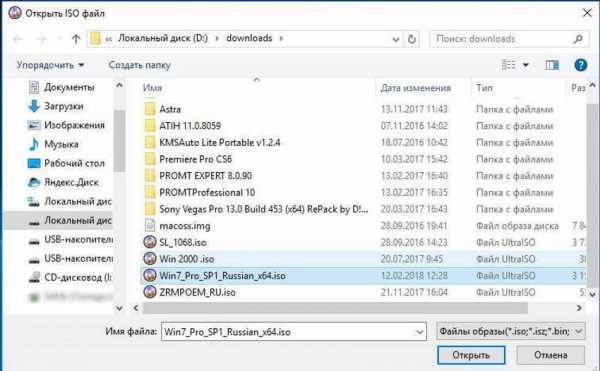Viewport: 600px width, 371px height.
Task: Open Изображения in the sidebar
Action: [74, 125]
